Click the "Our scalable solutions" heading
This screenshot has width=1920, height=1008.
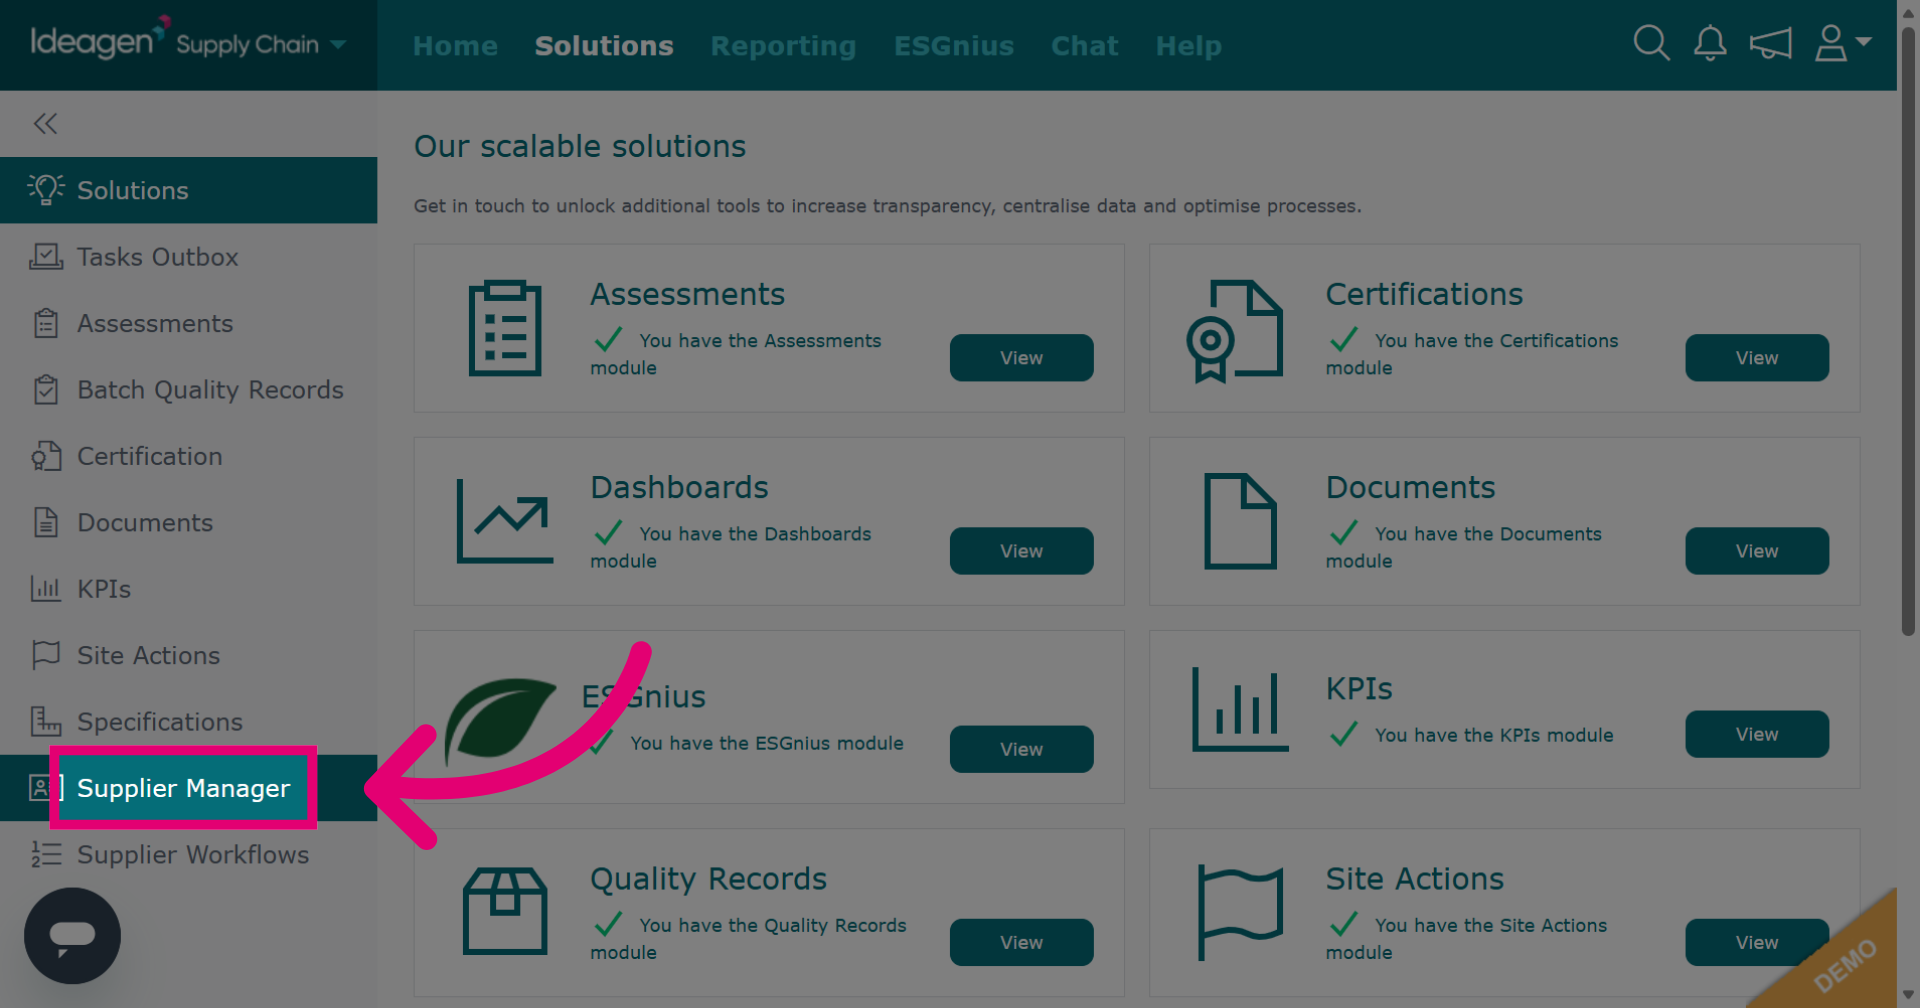pos(580,146)
